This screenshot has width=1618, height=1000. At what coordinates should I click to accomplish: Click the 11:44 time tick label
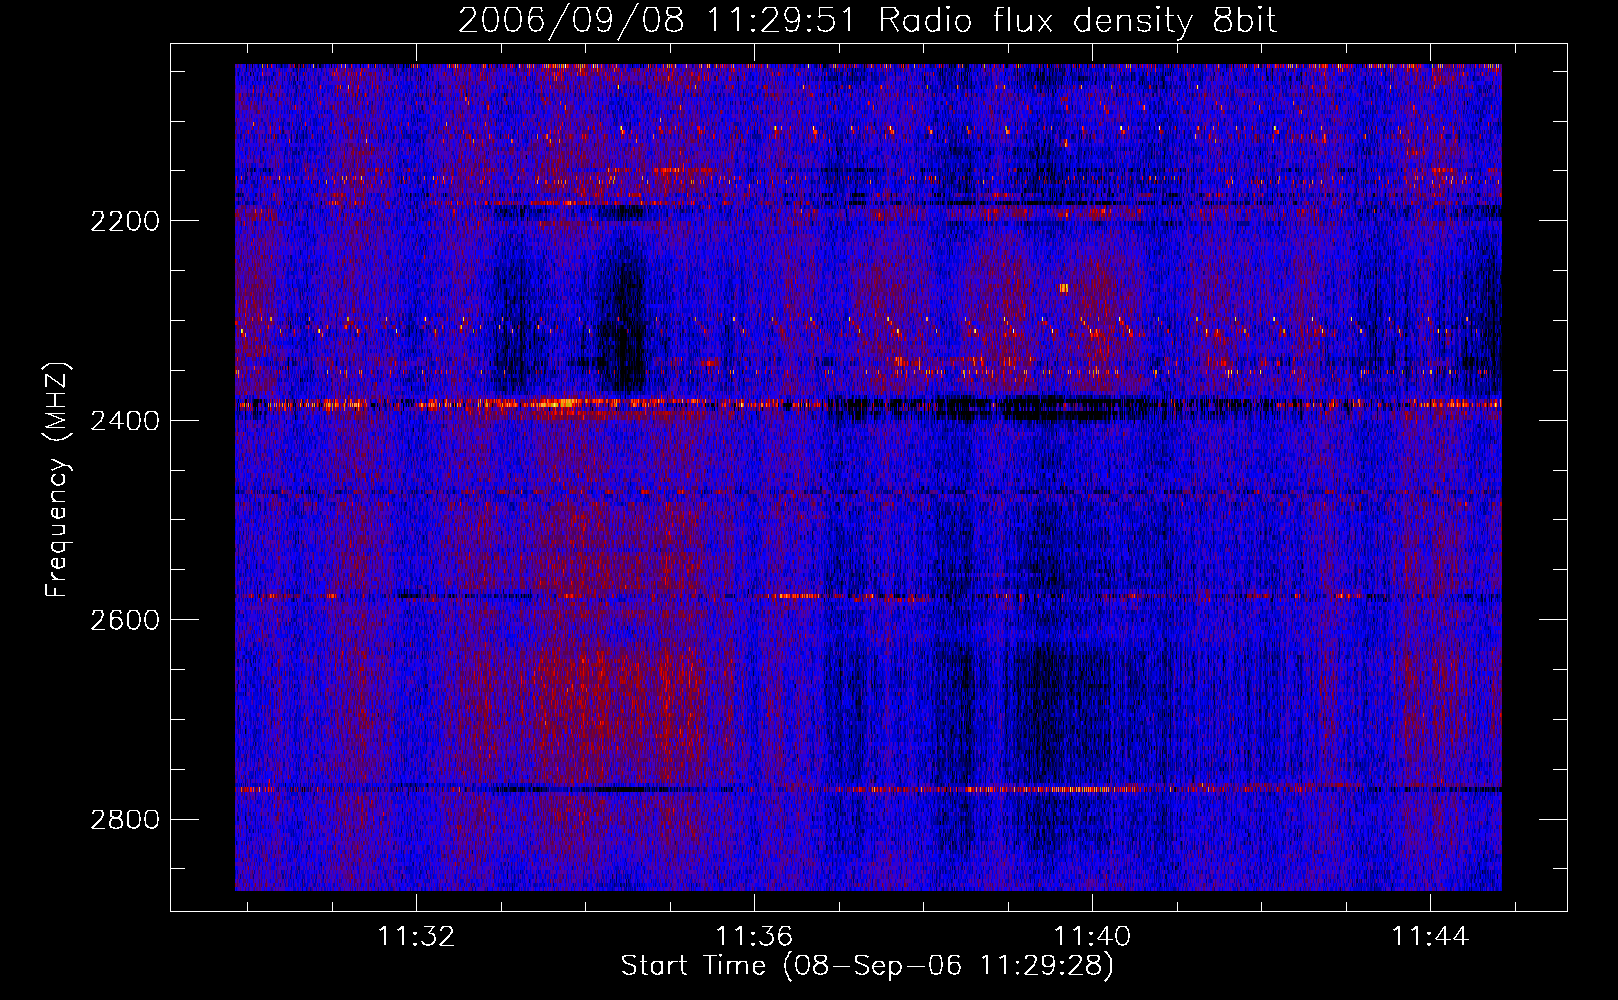(1430, 936)
